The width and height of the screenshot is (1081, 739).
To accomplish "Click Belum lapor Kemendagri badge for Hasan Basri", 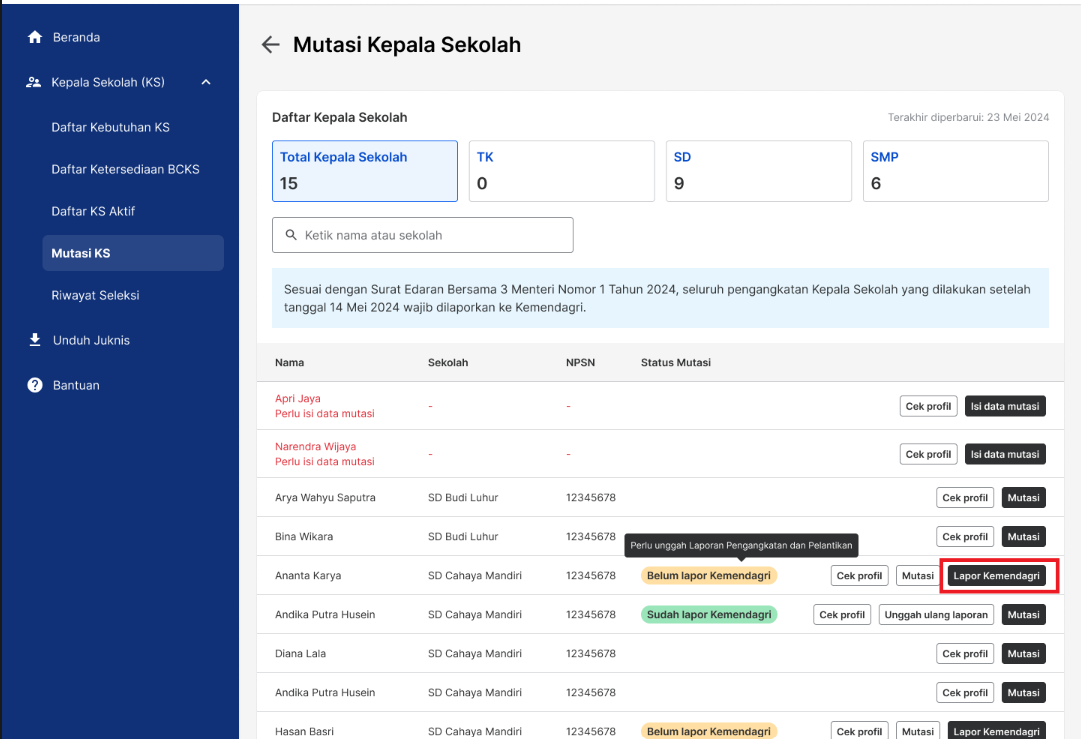I will [709, 731].
